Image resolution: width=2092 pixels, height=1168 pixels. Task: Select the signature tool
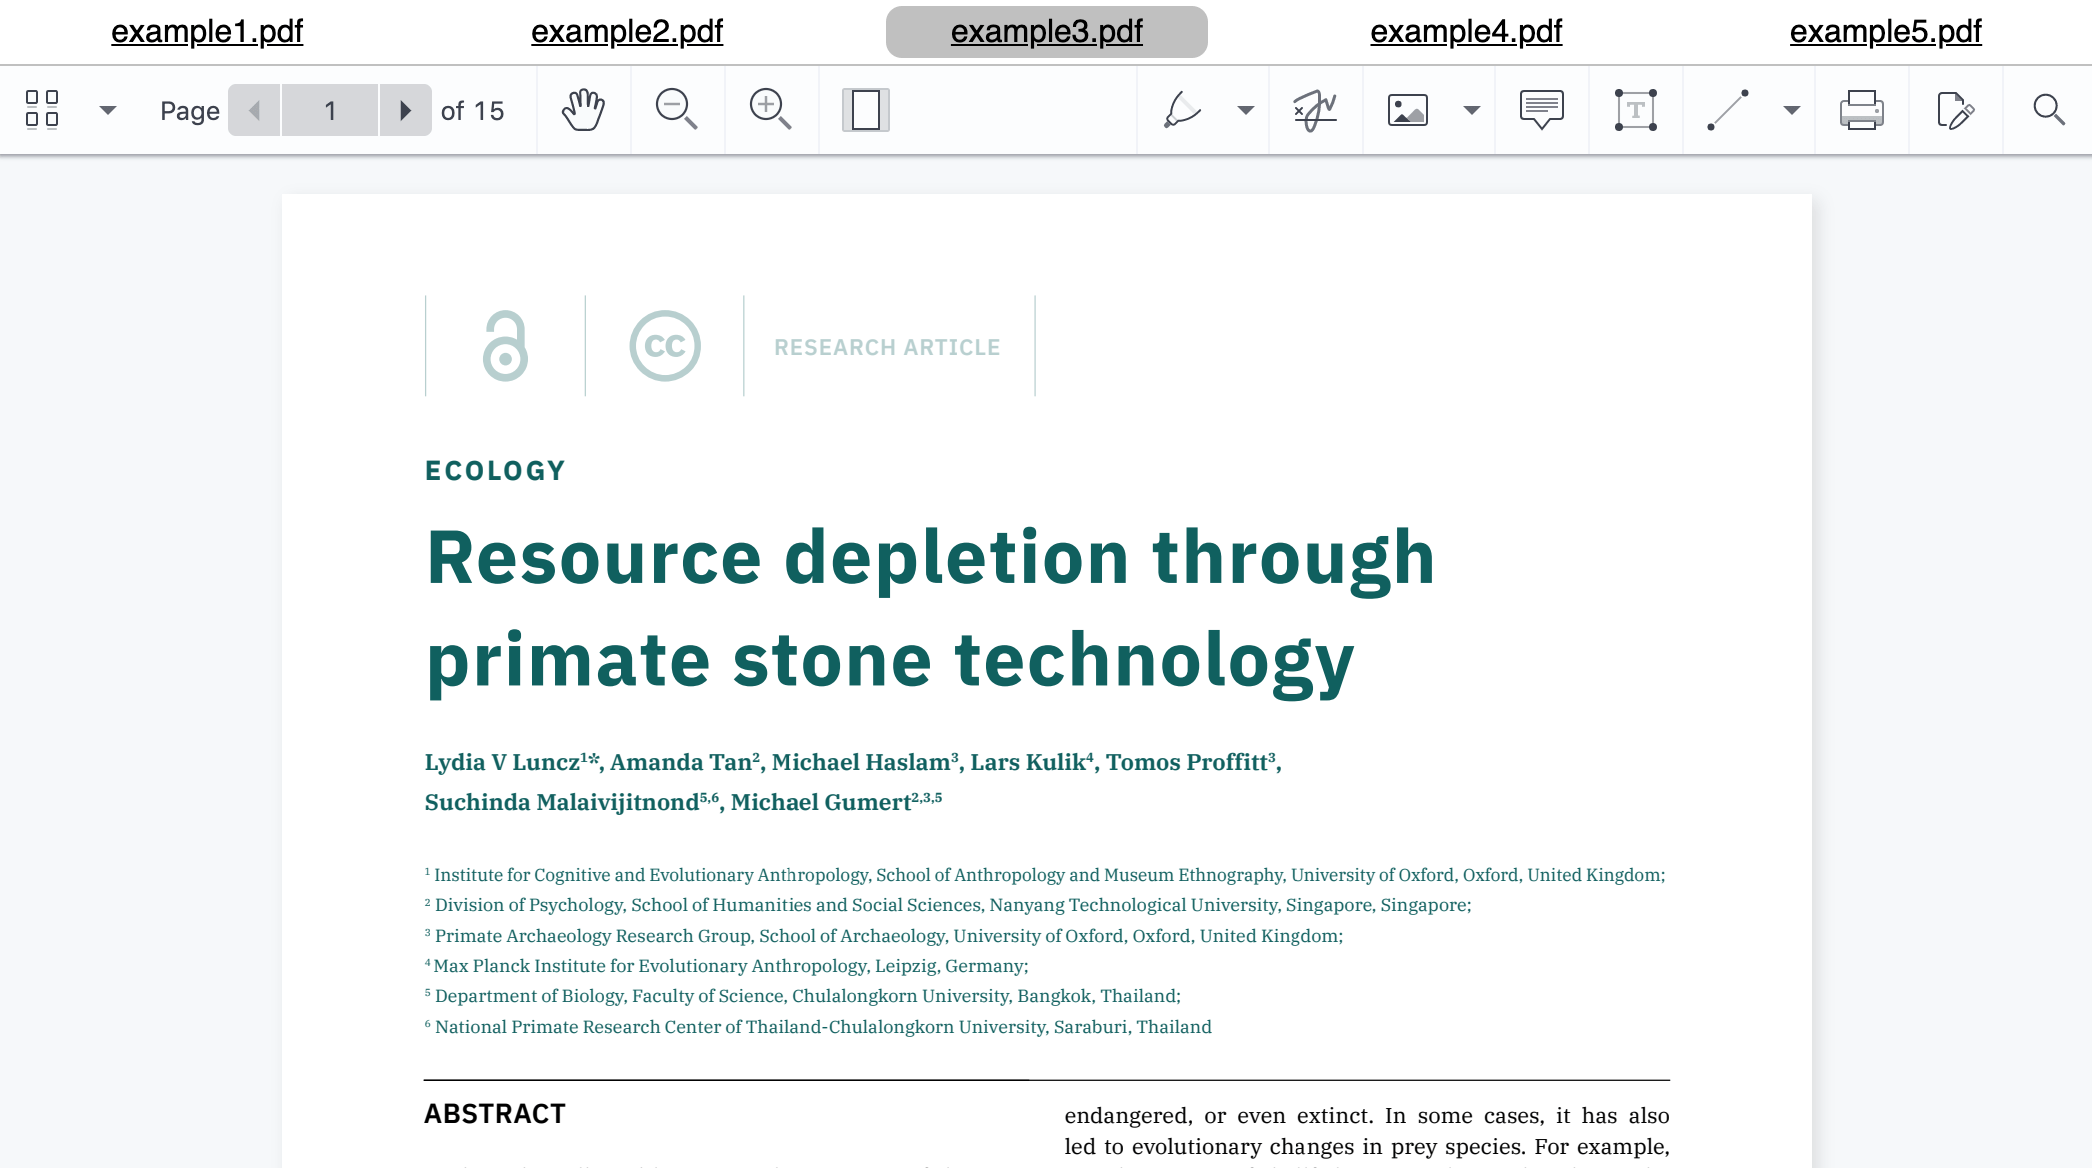pos(1313,110)
